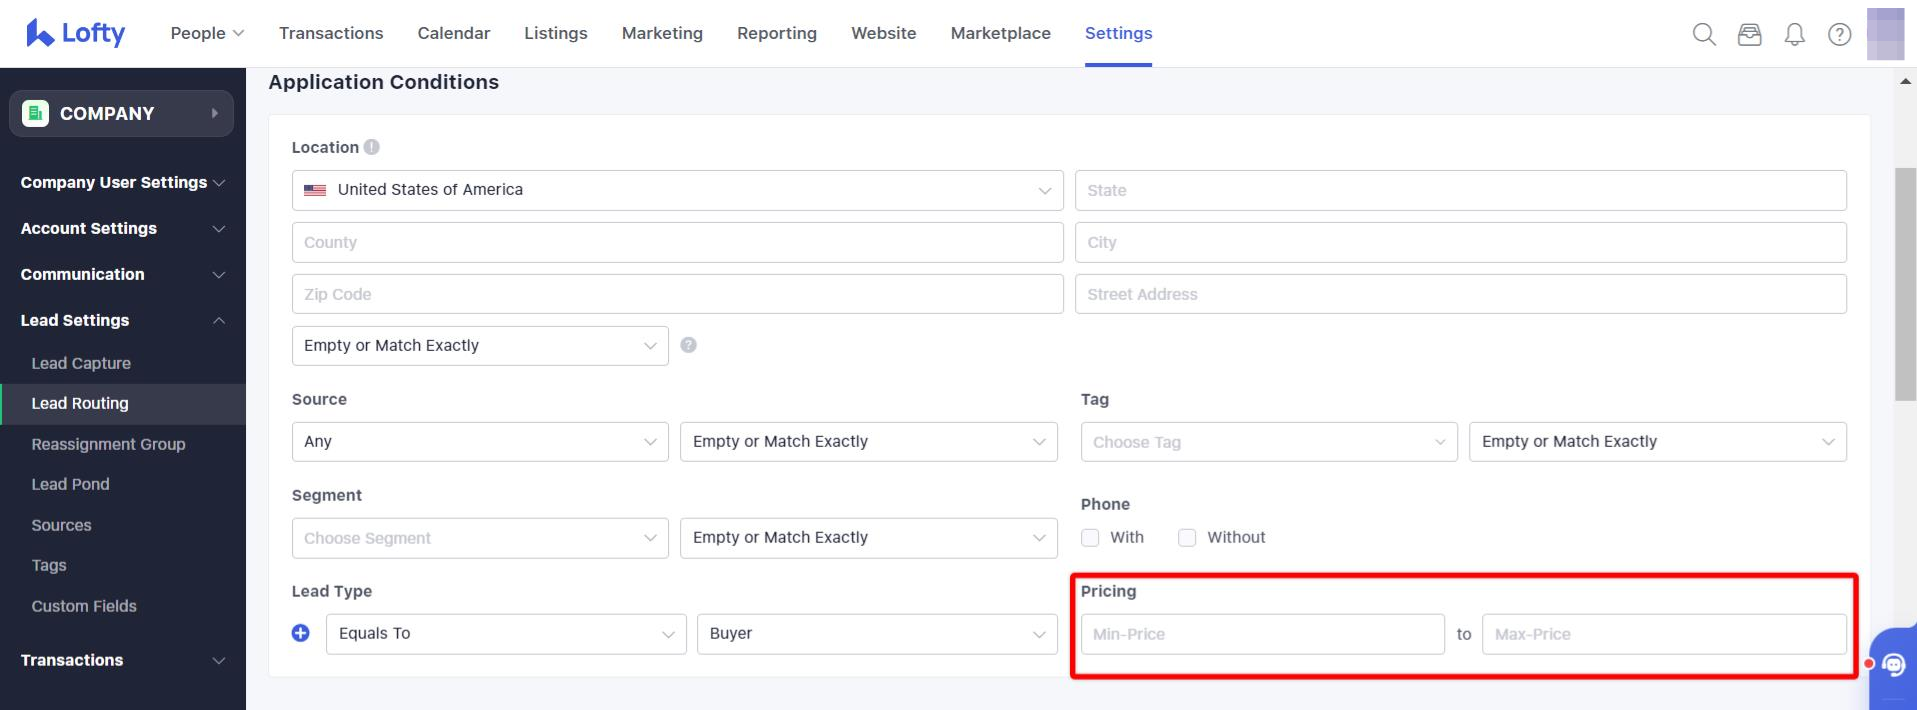Open the chat support widget
The height and width of the screenshot is (710, 1917).
tap(1893, 665)
